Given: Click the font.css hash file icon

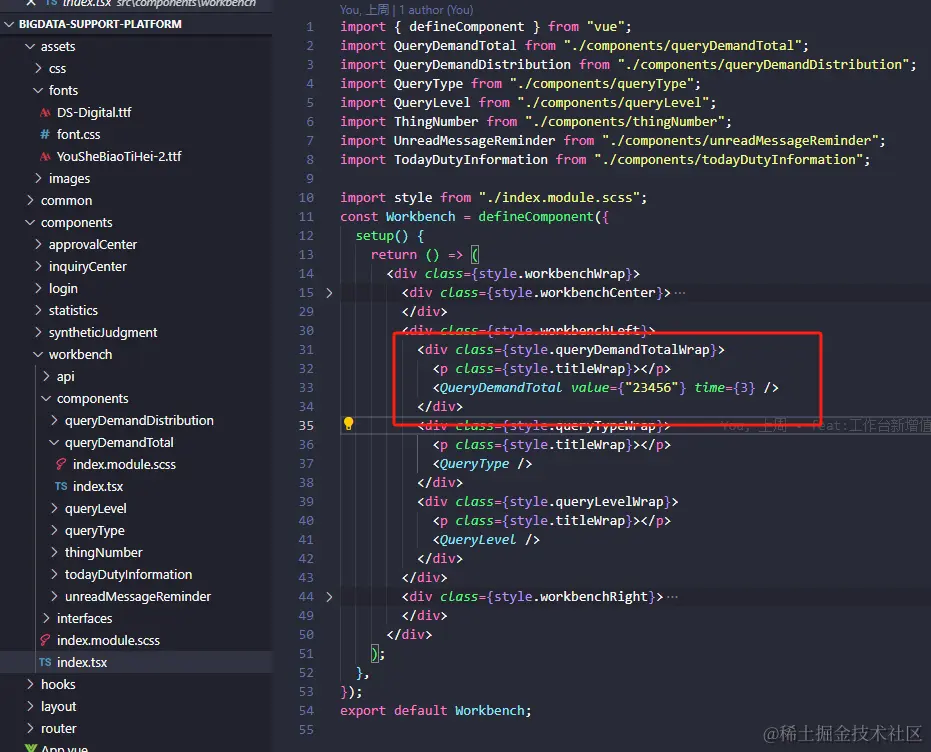Looking at the screenshot, I should [45, 135].
